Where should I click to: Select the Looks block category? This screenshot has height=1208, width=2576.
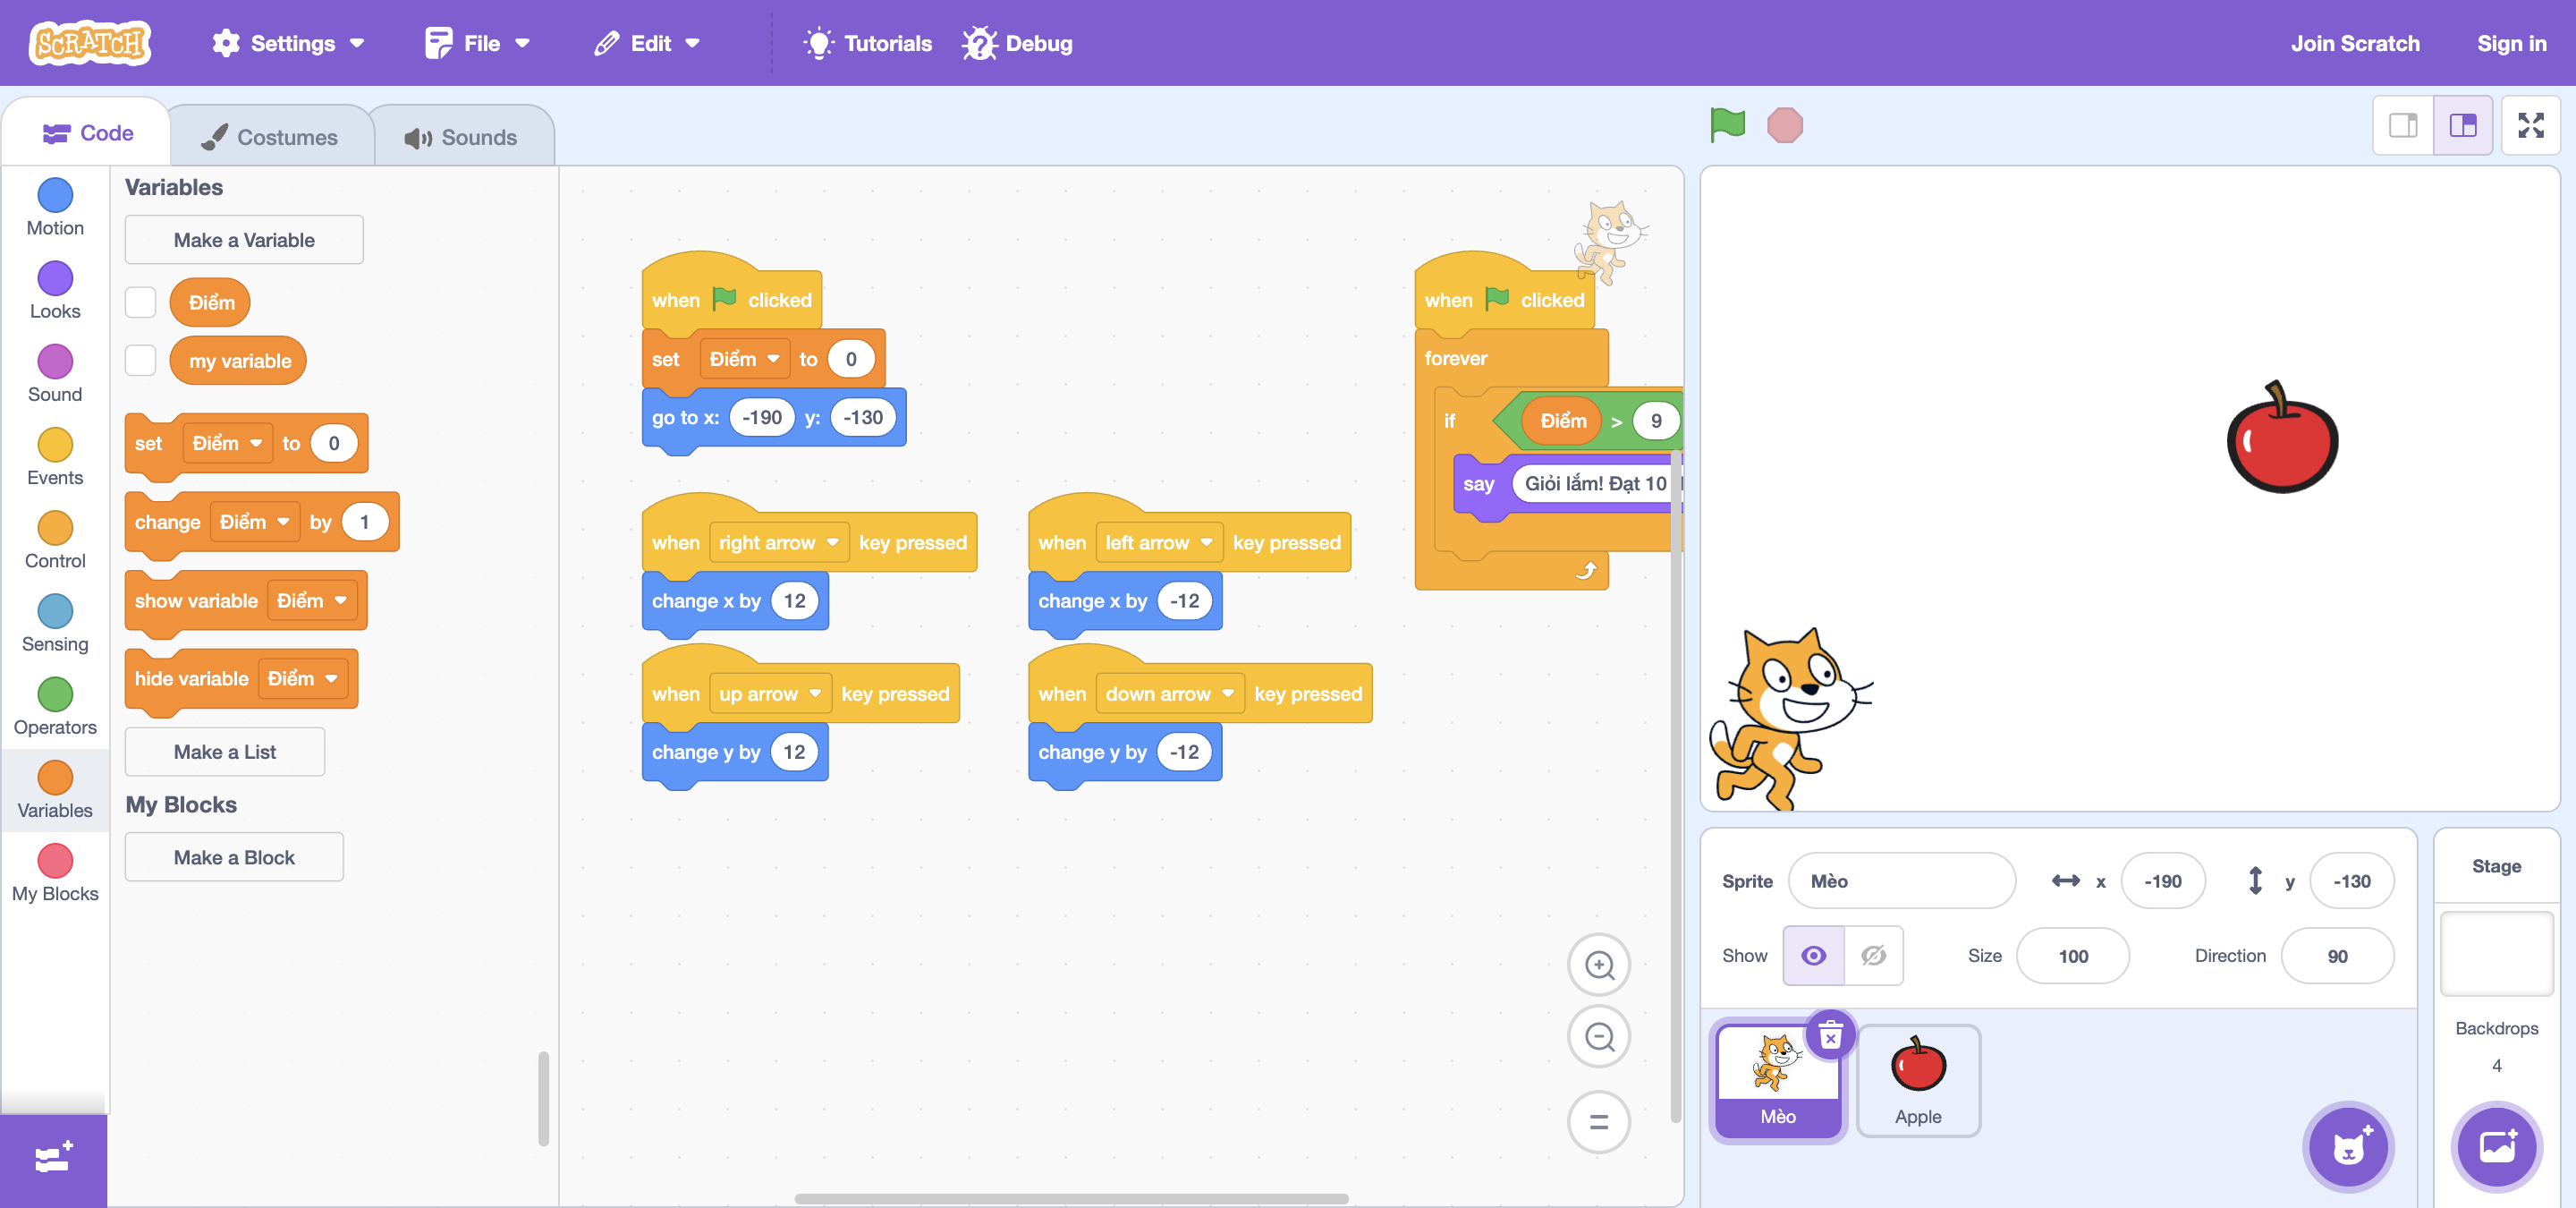click(x=55, y=291)
